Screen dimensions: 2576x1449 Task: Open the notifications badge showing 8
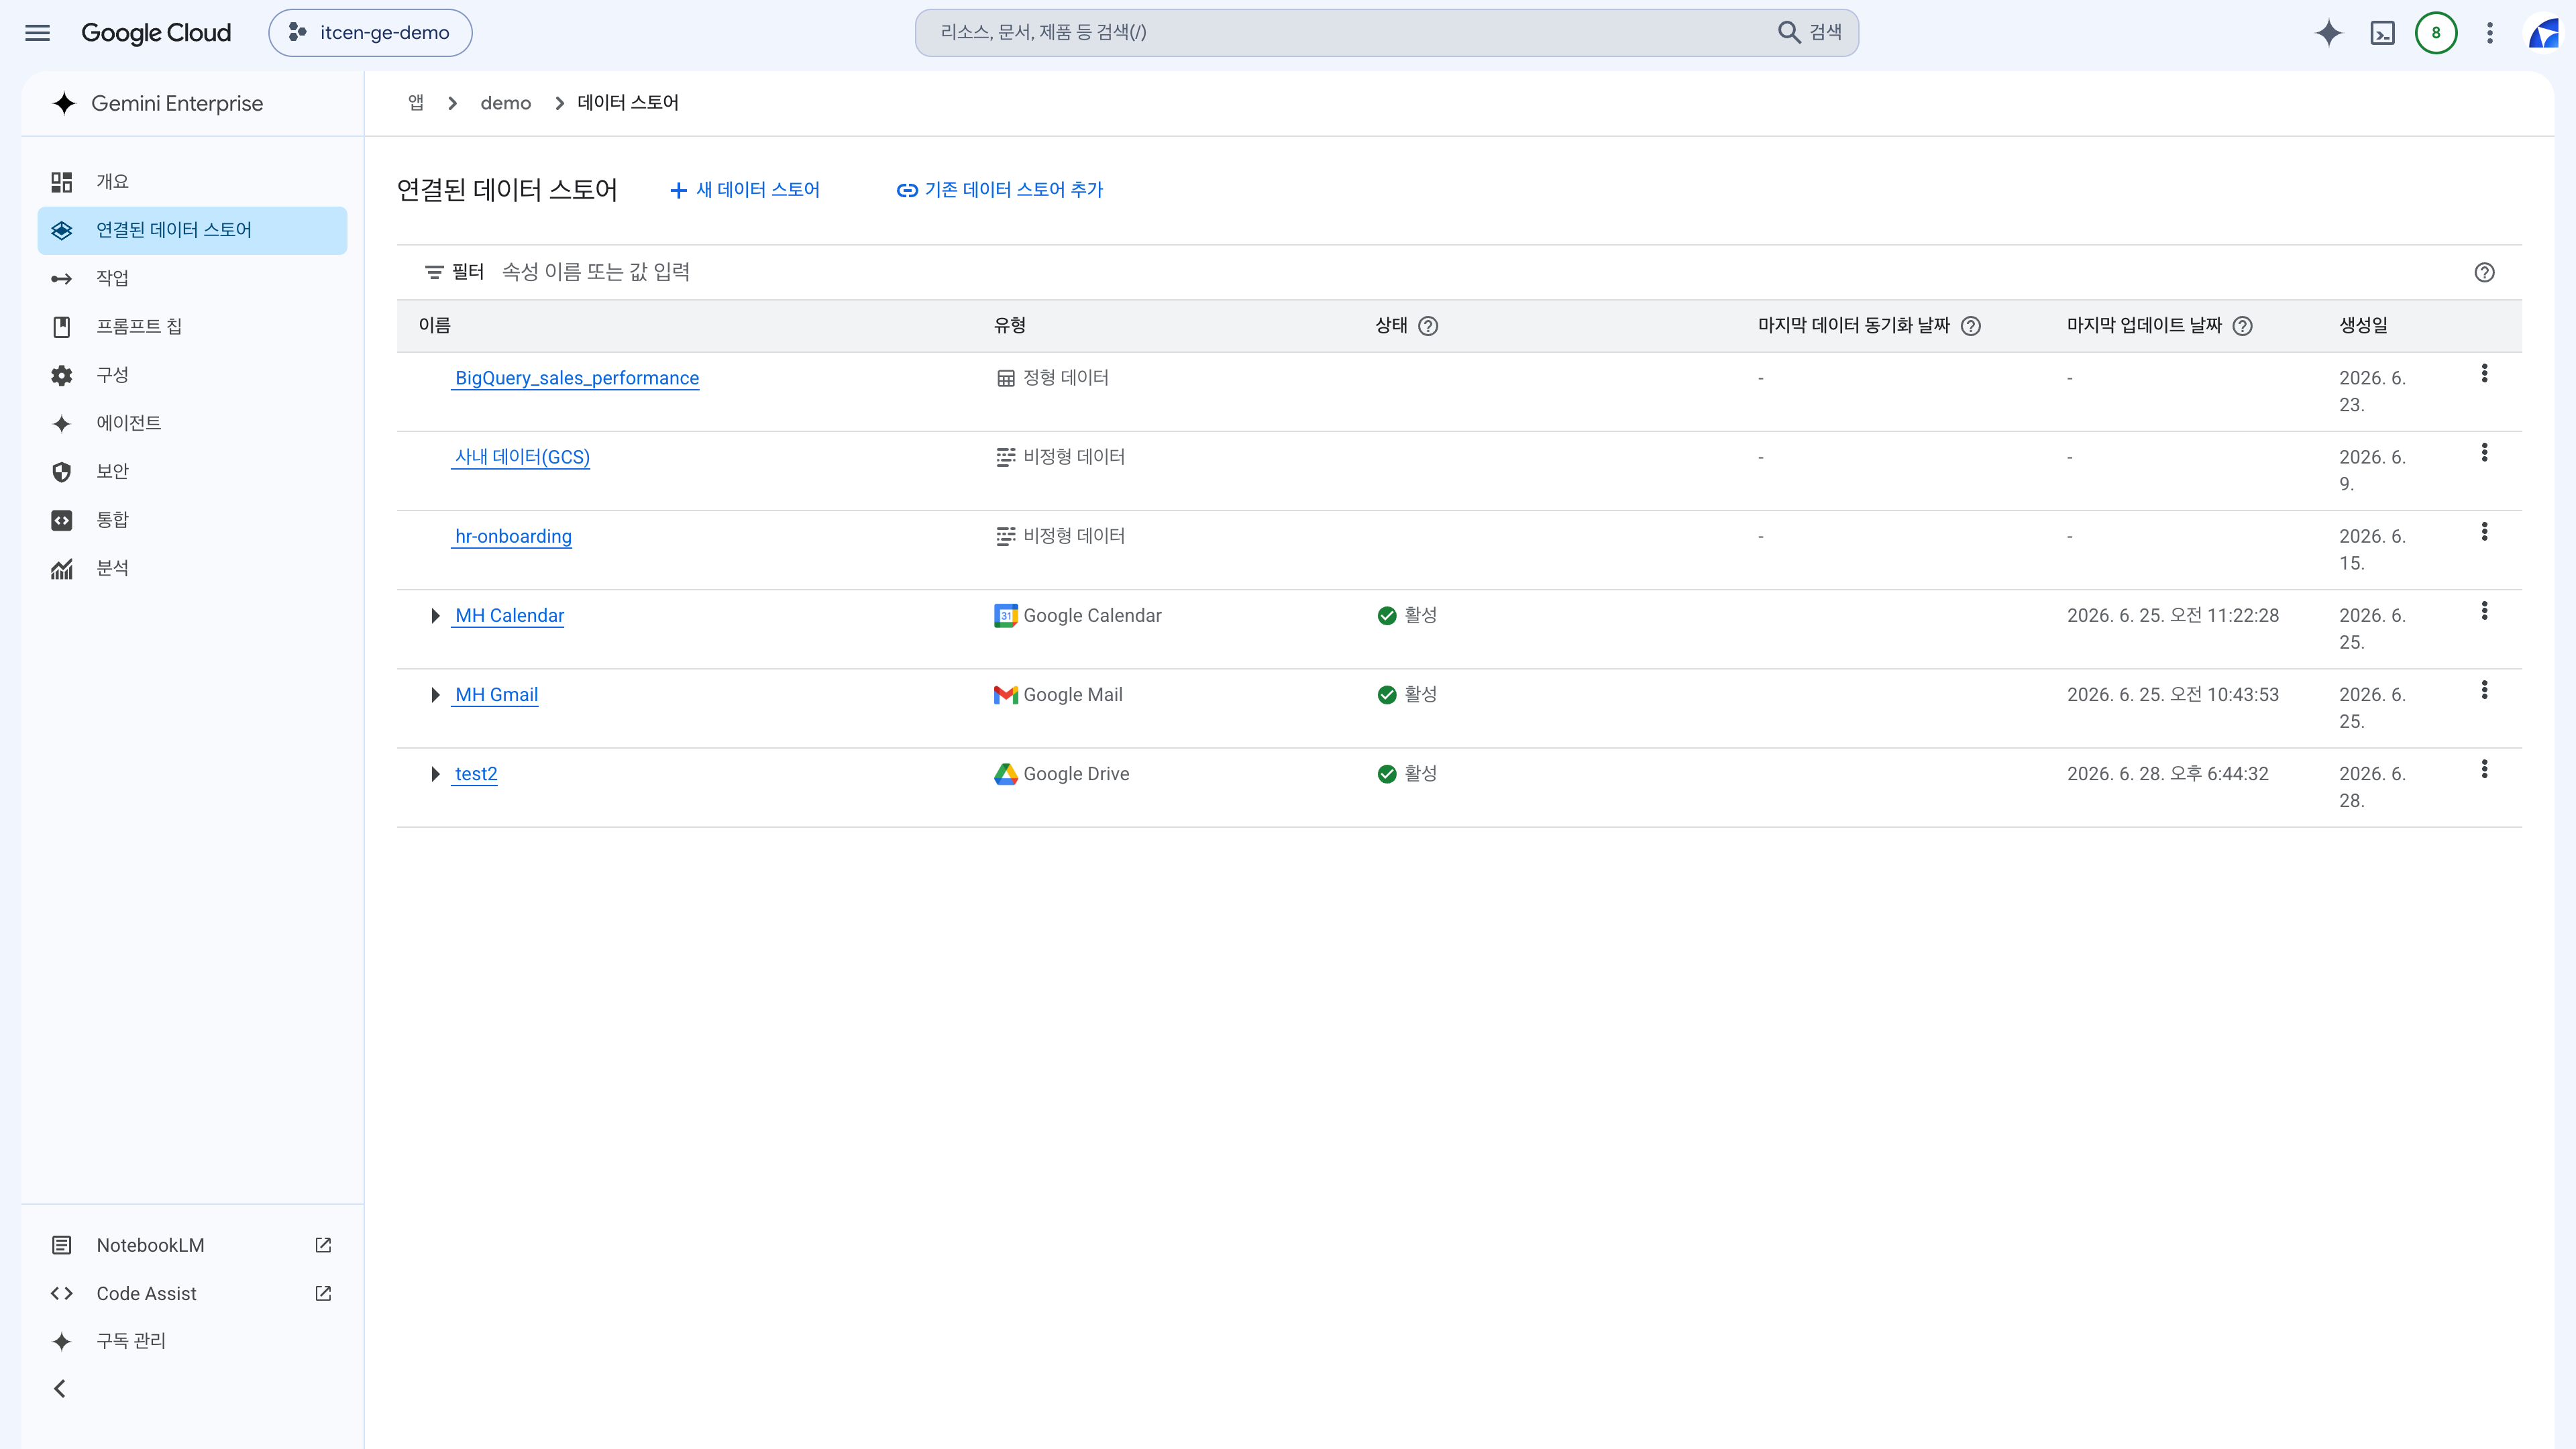coord(2436,33)
